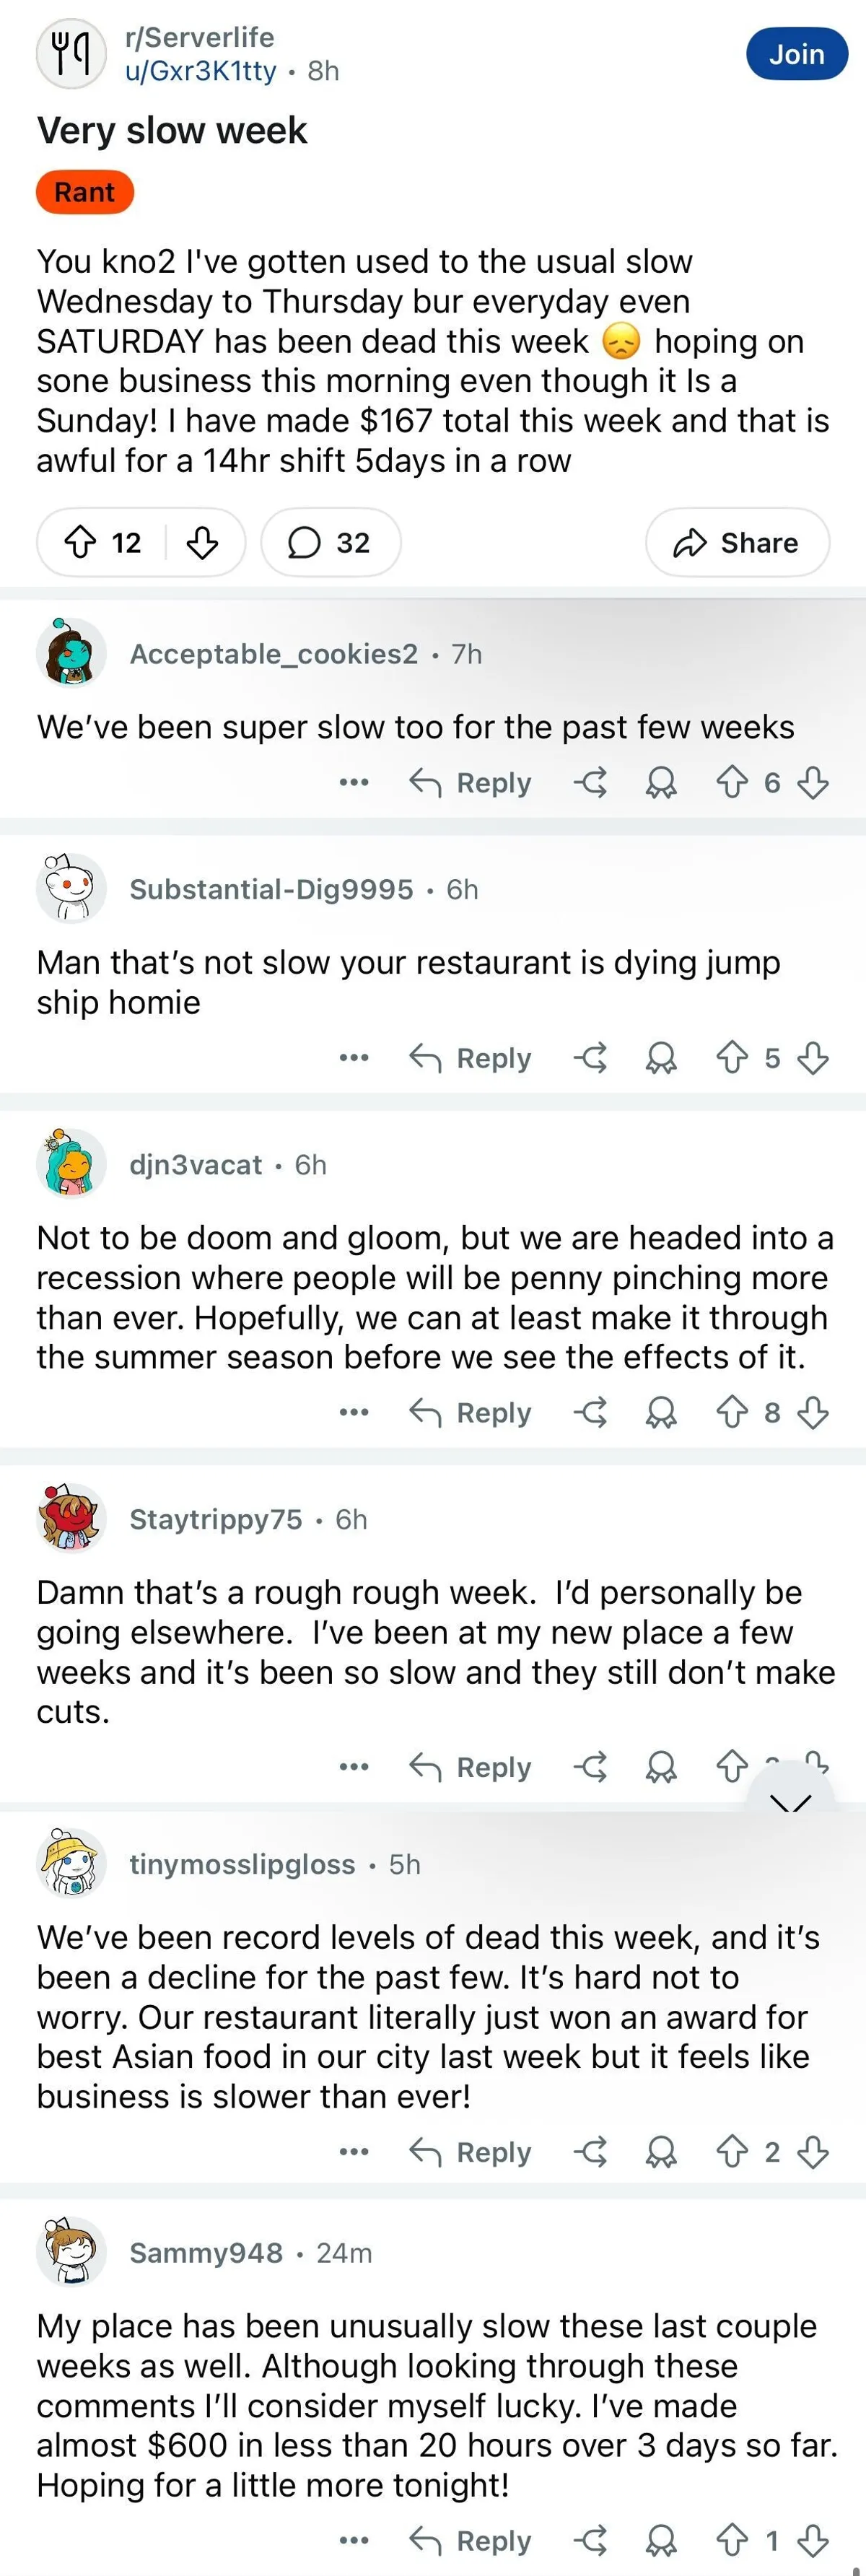
Task: Open more options on djn3vacat's comment
Action: click(x=354, y=1412)
